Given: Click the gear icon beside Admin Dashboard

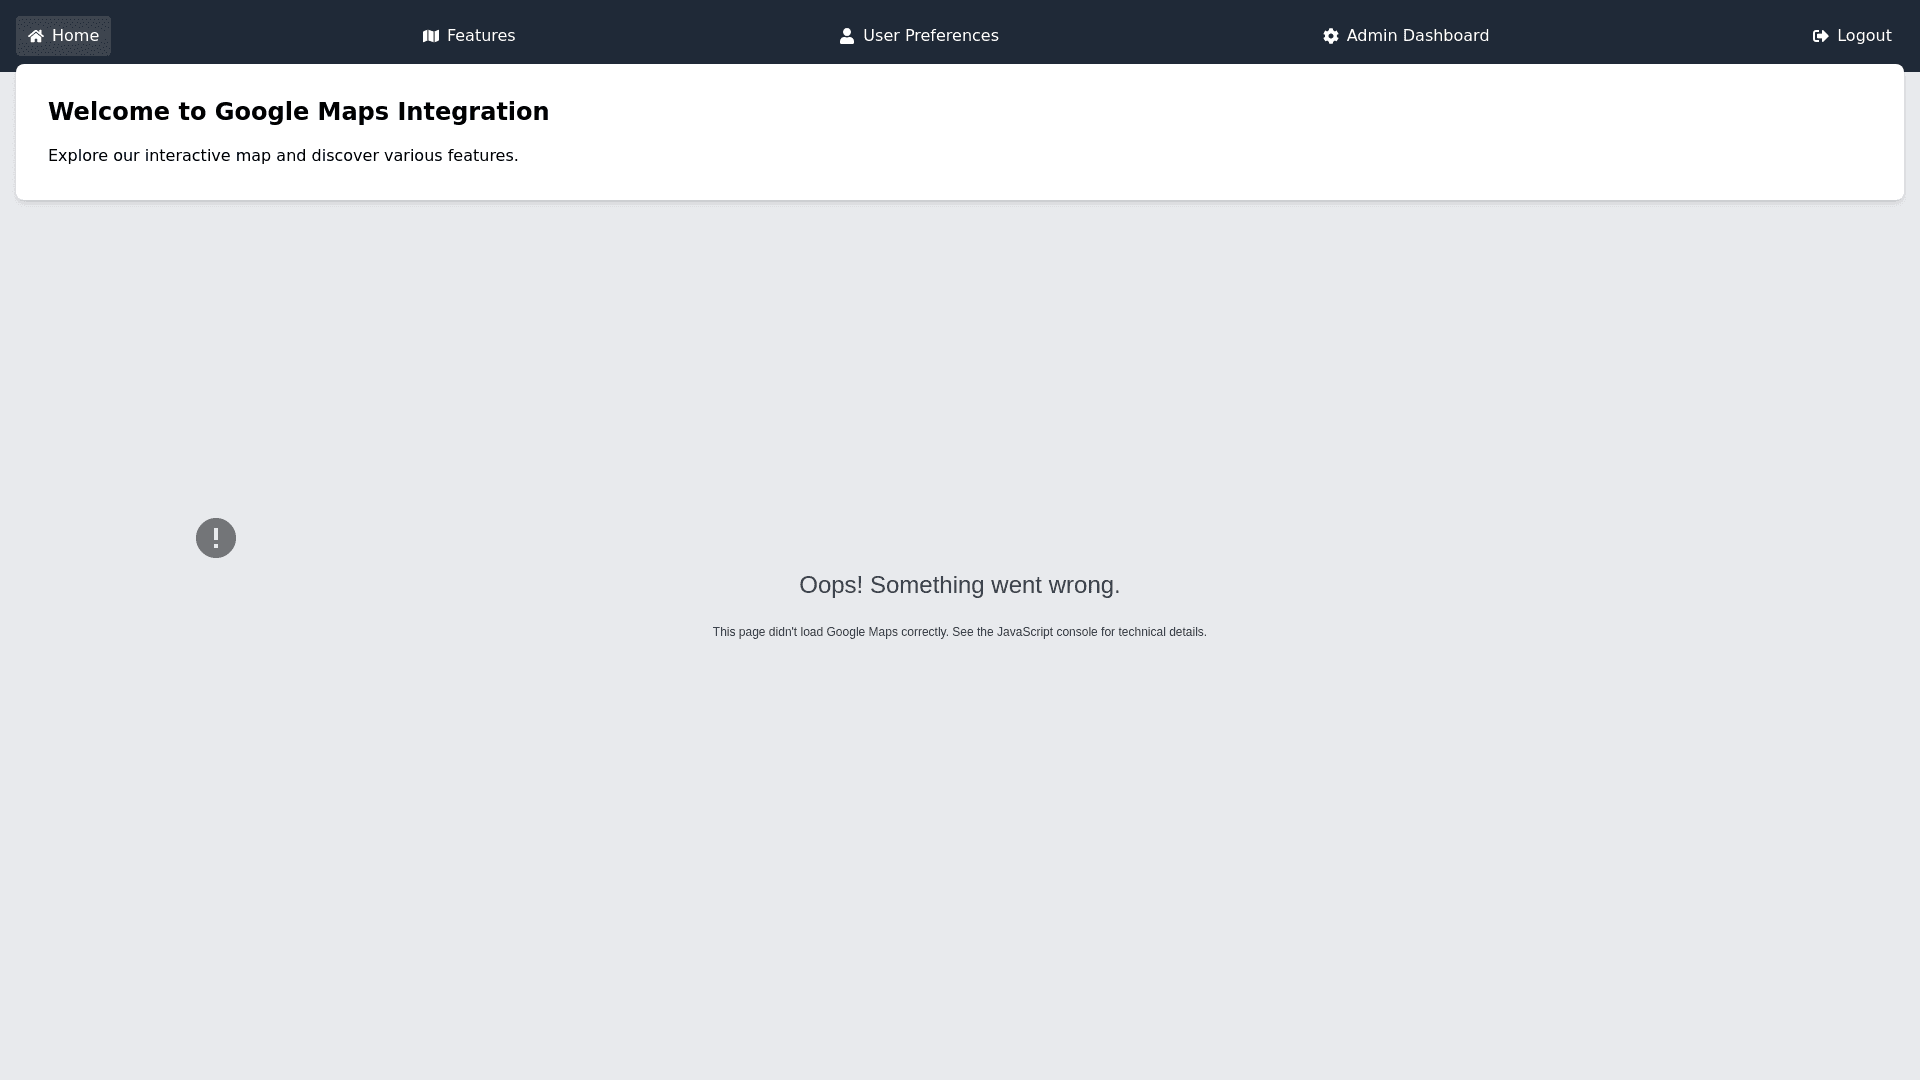Looking at the screenshot, I should tap(1331, 36).
